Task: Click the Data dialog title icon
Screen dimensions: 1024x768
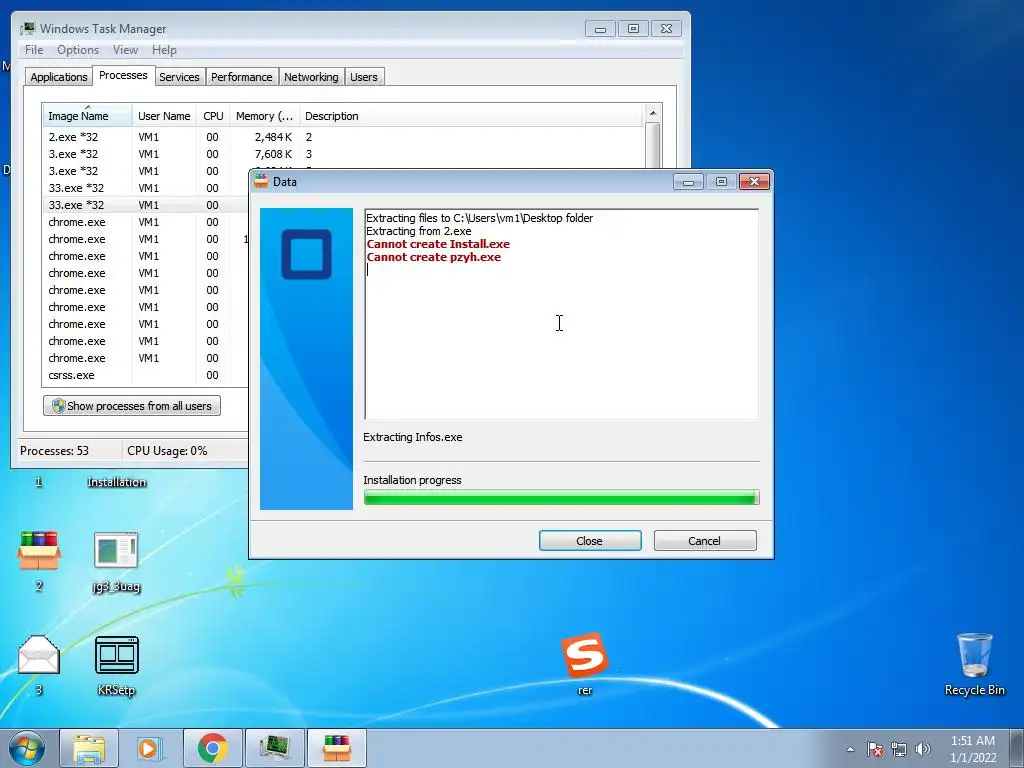Action: [261, 182]
